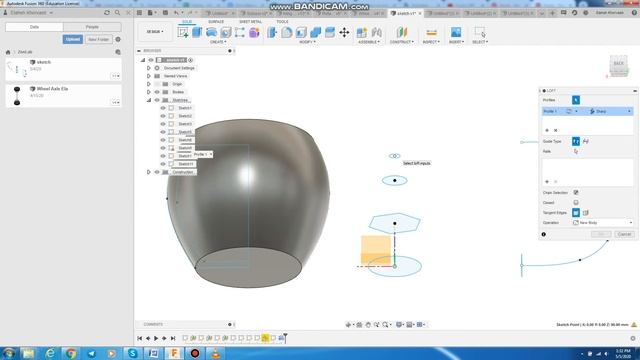640x360 pixels.
Task: Open the Wheel Axle Ele file thumbnail
Action: tap(17, 96)
